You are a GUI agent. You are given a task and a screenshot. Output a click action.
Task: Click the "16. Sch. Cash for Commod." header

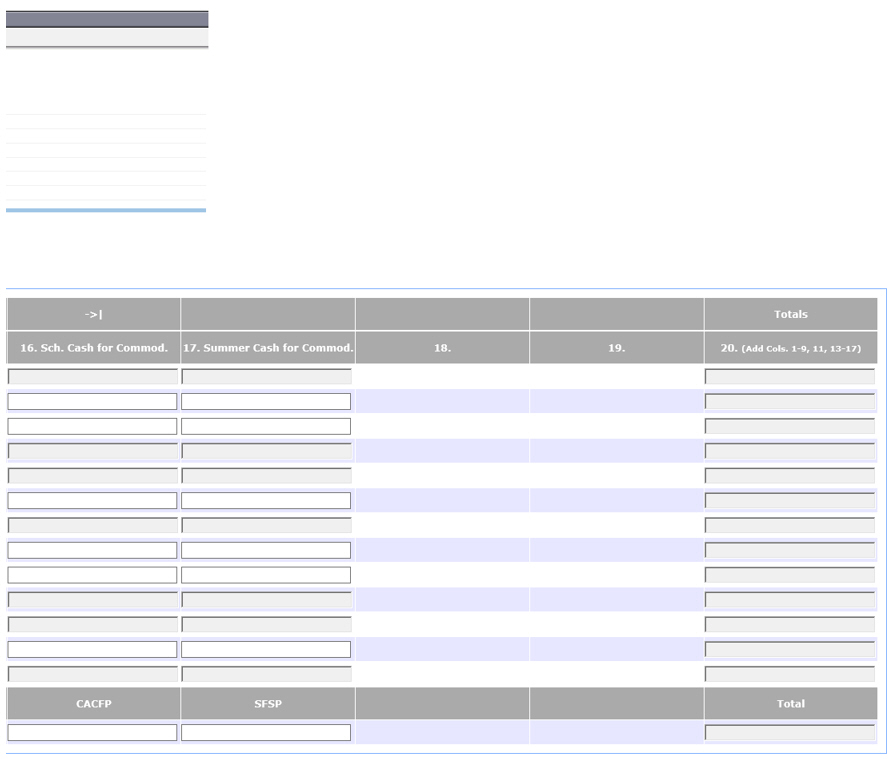pyautogui.click(x=93, y=348)
